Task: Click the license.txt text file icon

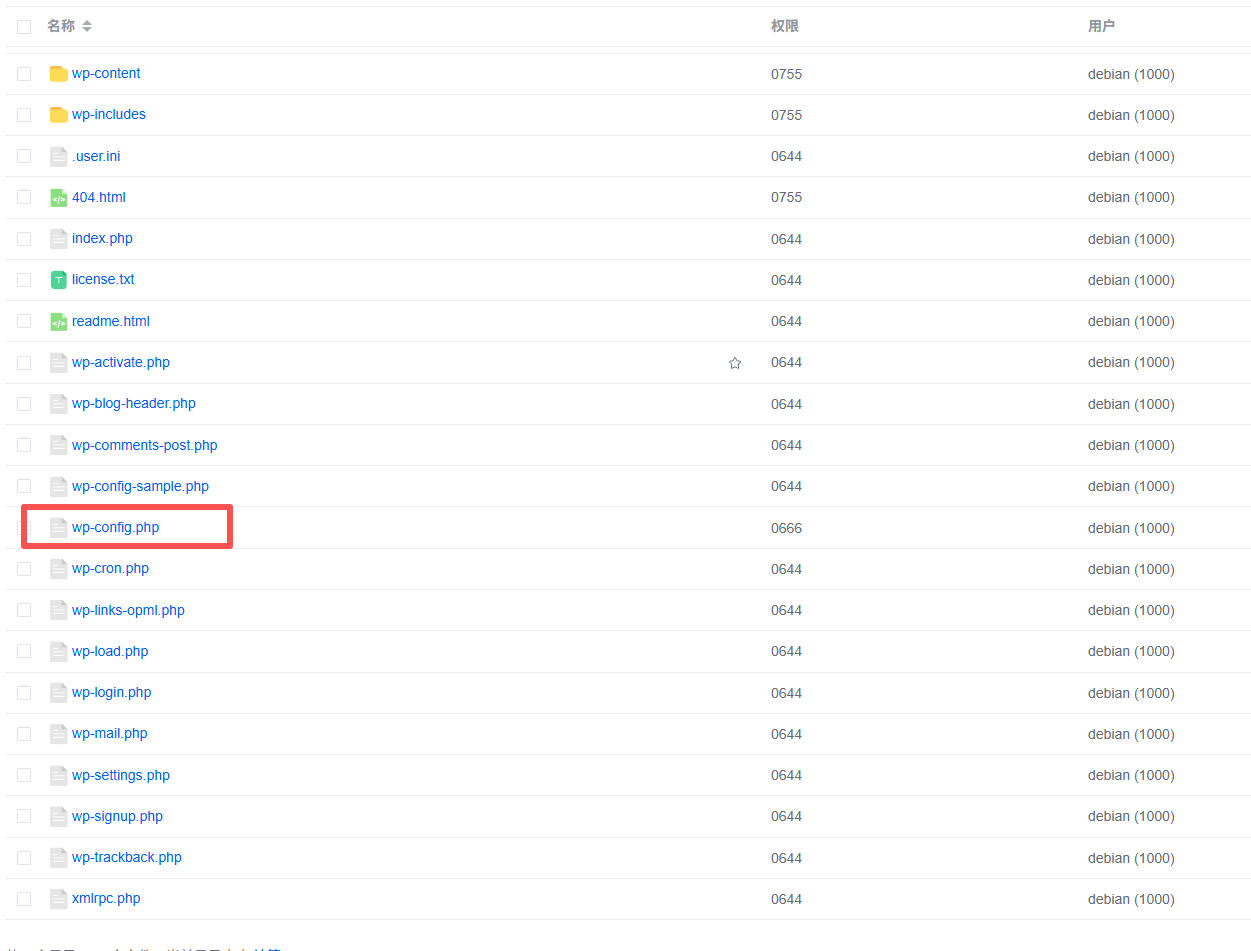Action: pyautogui.click(x=59, y=280)
